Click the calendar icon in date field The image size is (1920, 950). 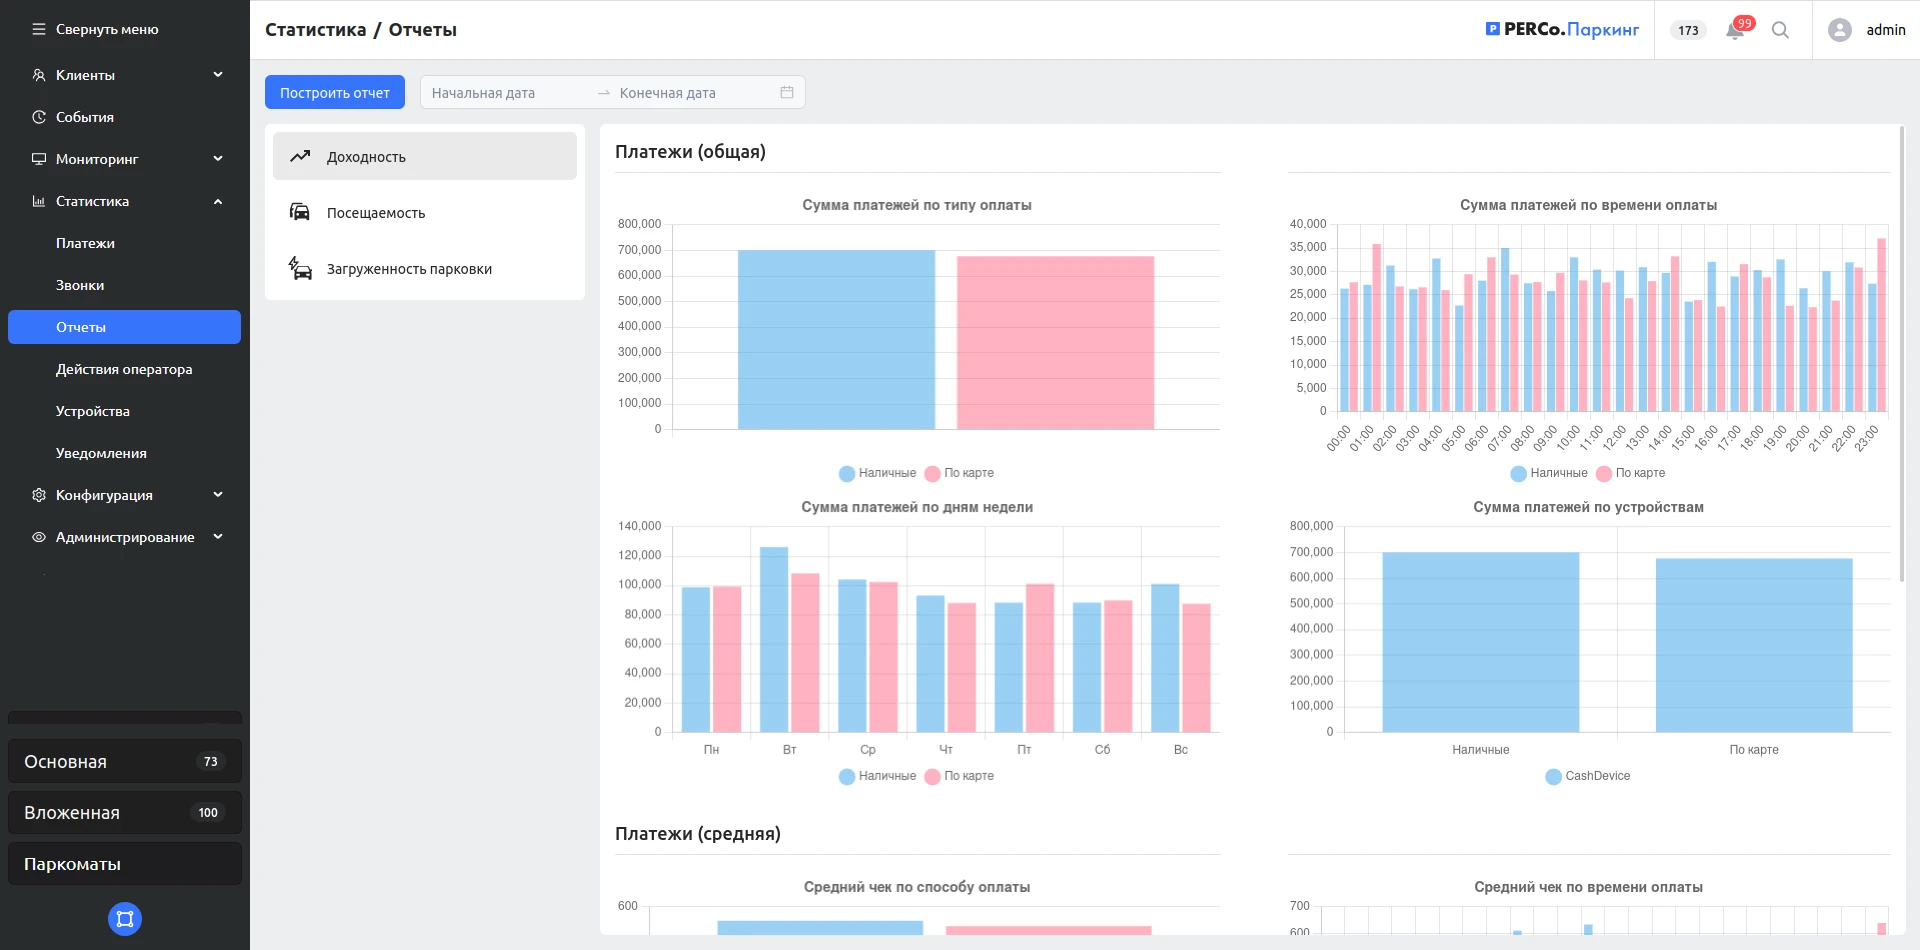click(x=787, y=93)
